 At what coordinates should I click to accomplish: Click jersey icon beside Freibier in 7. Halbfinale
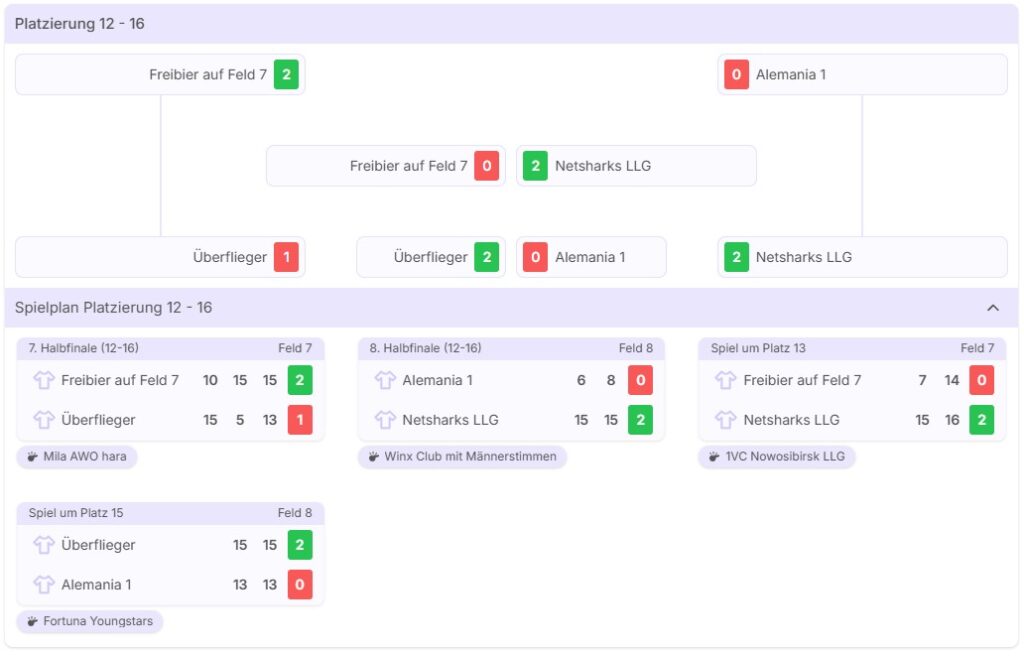tap(44, 380)
